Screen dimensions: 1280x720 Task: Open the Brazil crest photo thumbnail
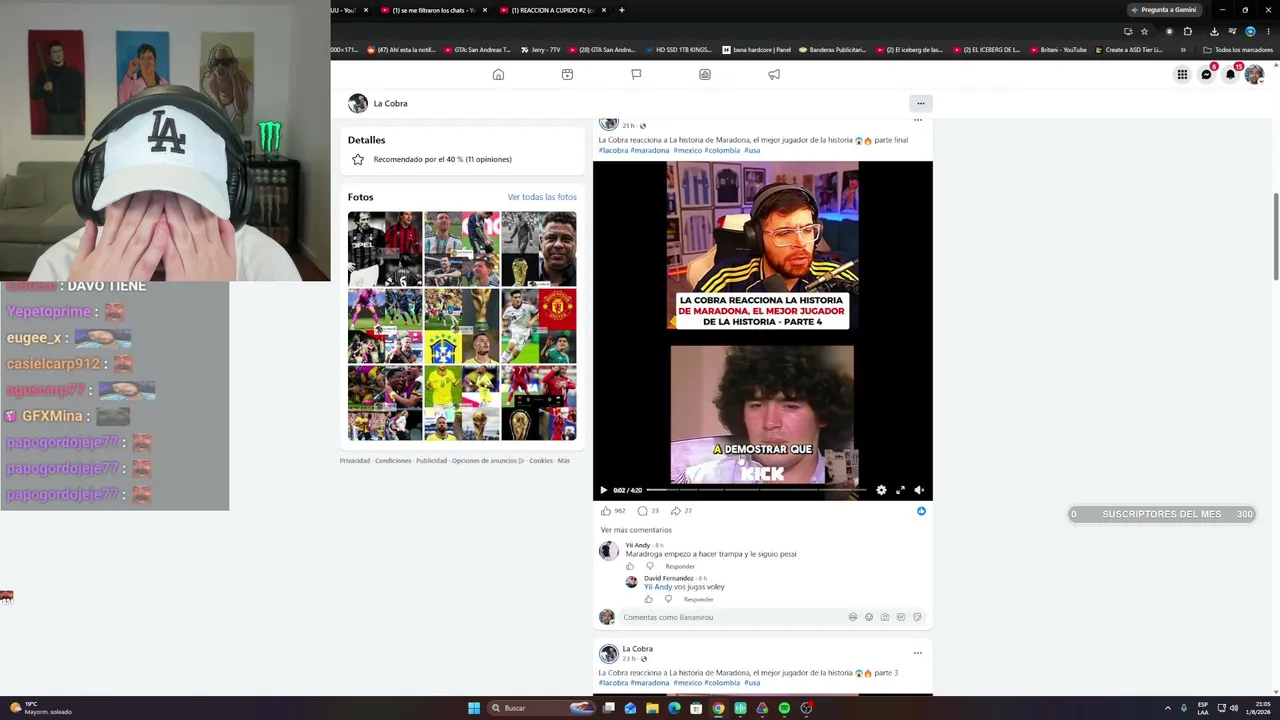coord(462,326)
